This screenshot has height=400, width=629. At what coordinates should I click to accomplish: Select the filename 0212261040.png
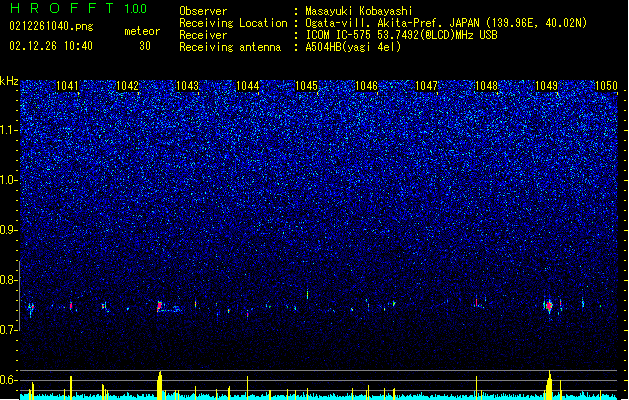click(x=51, y=27)
